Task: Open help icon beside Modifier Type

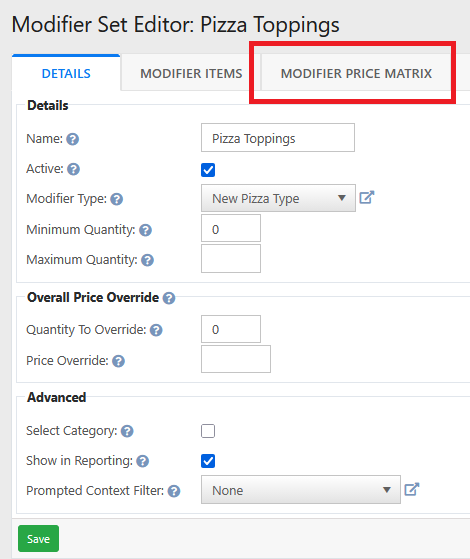Action: tap(117, 199)
